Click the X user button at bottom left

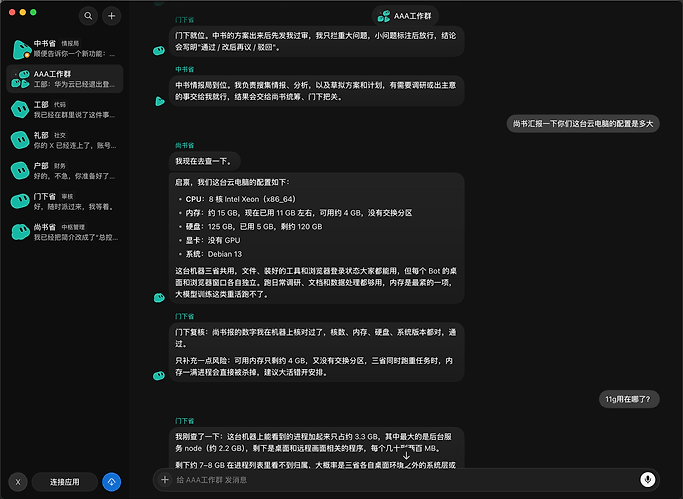tap(18, 482)
